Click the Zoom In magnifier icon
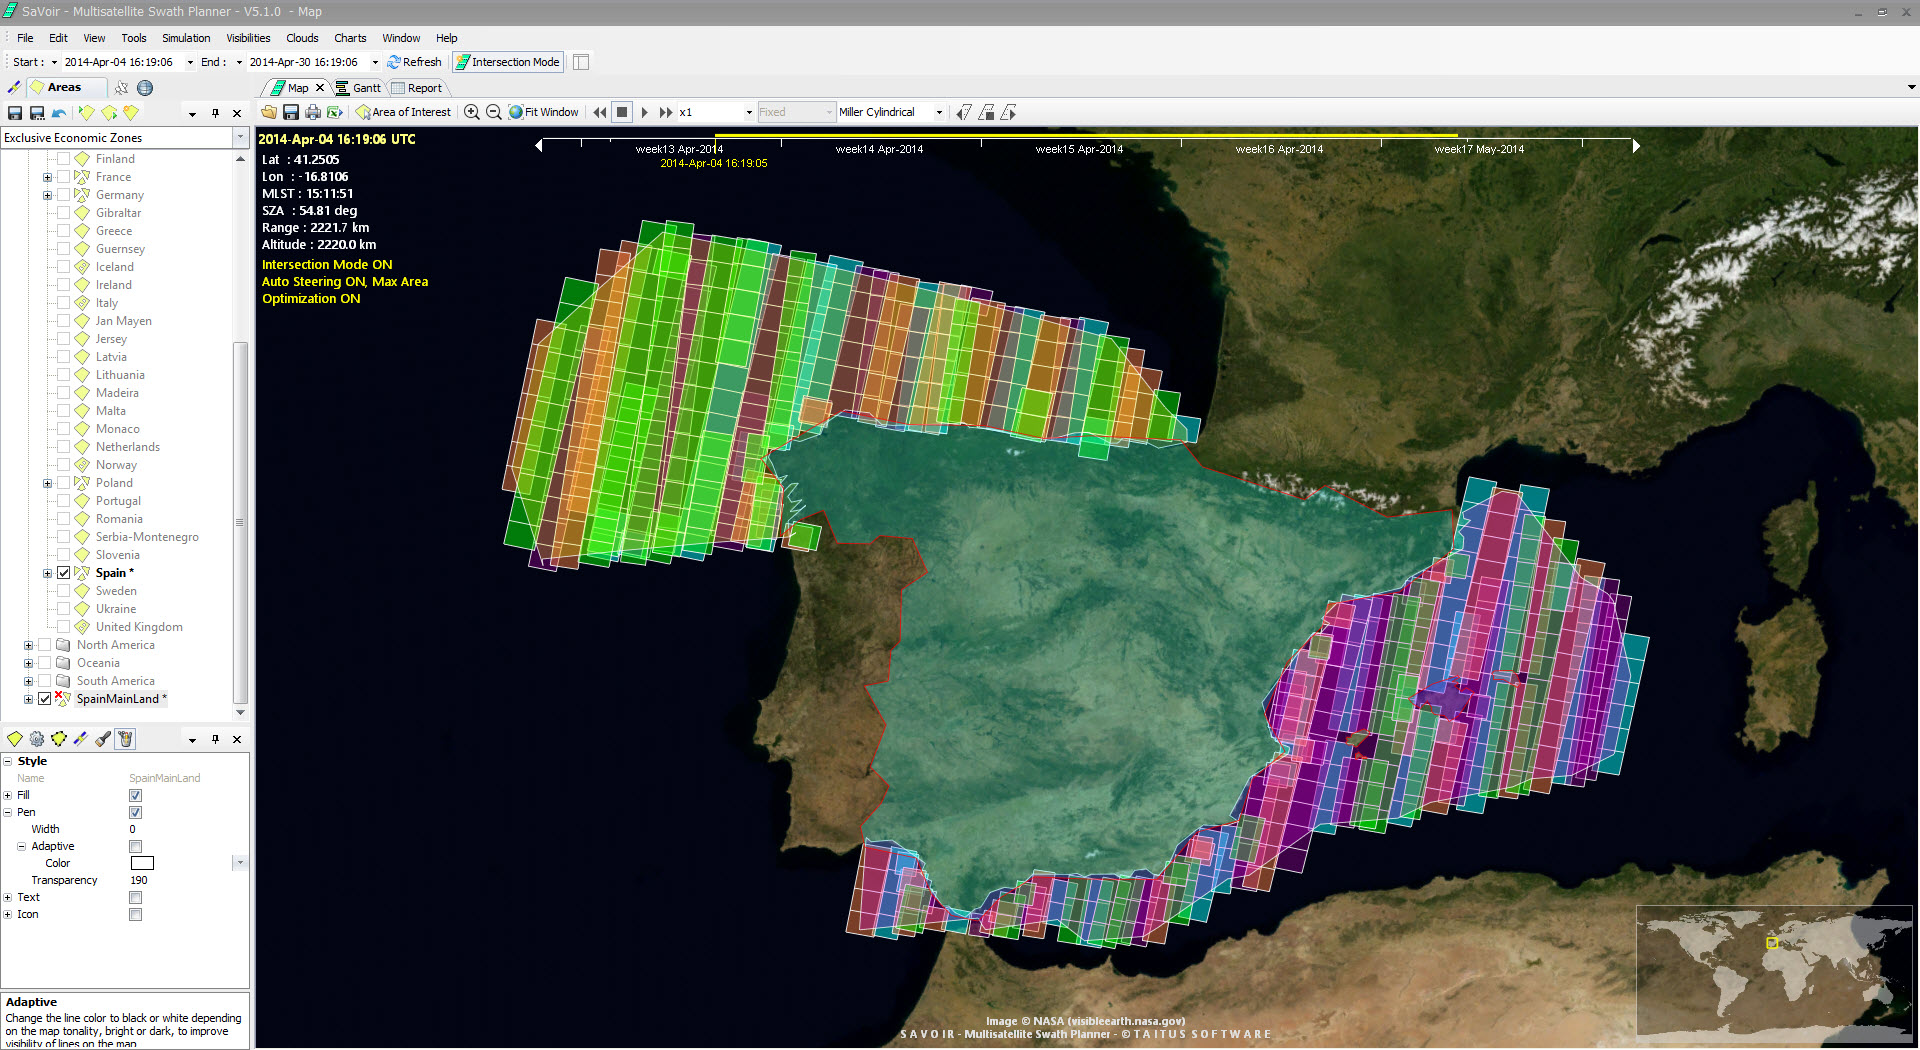This screenshot has width=1920, height=1050. point(472,112)
